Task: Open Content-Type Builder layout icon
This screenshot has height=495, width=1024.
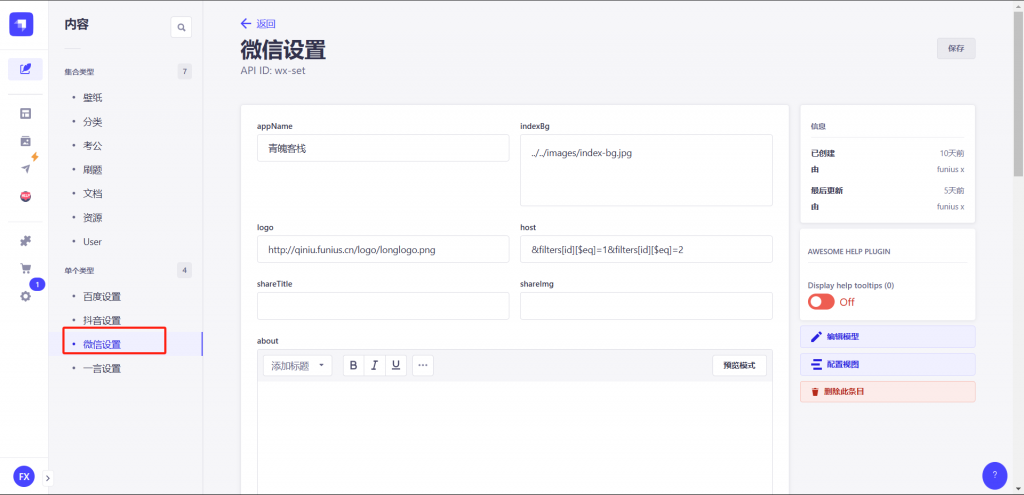Action: click(x=25, y=114)
